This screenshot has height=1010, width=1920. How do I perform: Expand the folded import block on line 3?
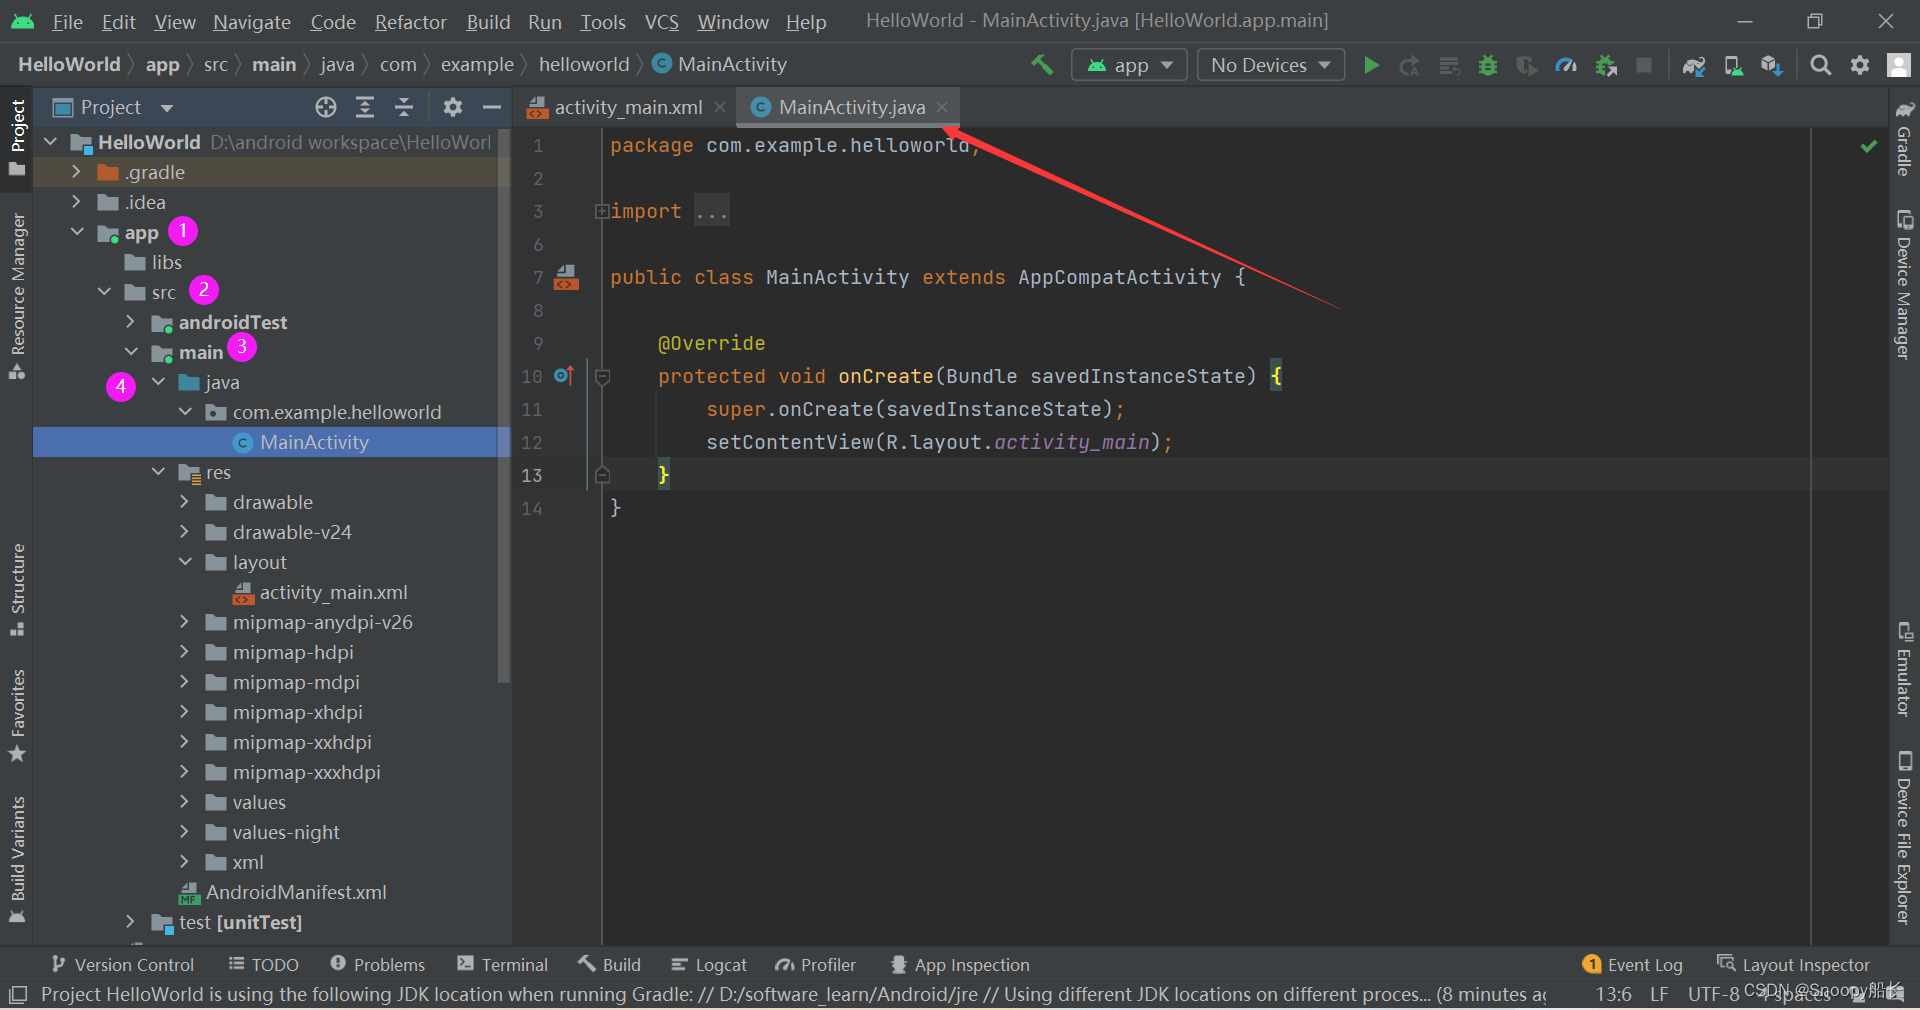[x=601, y=211]
